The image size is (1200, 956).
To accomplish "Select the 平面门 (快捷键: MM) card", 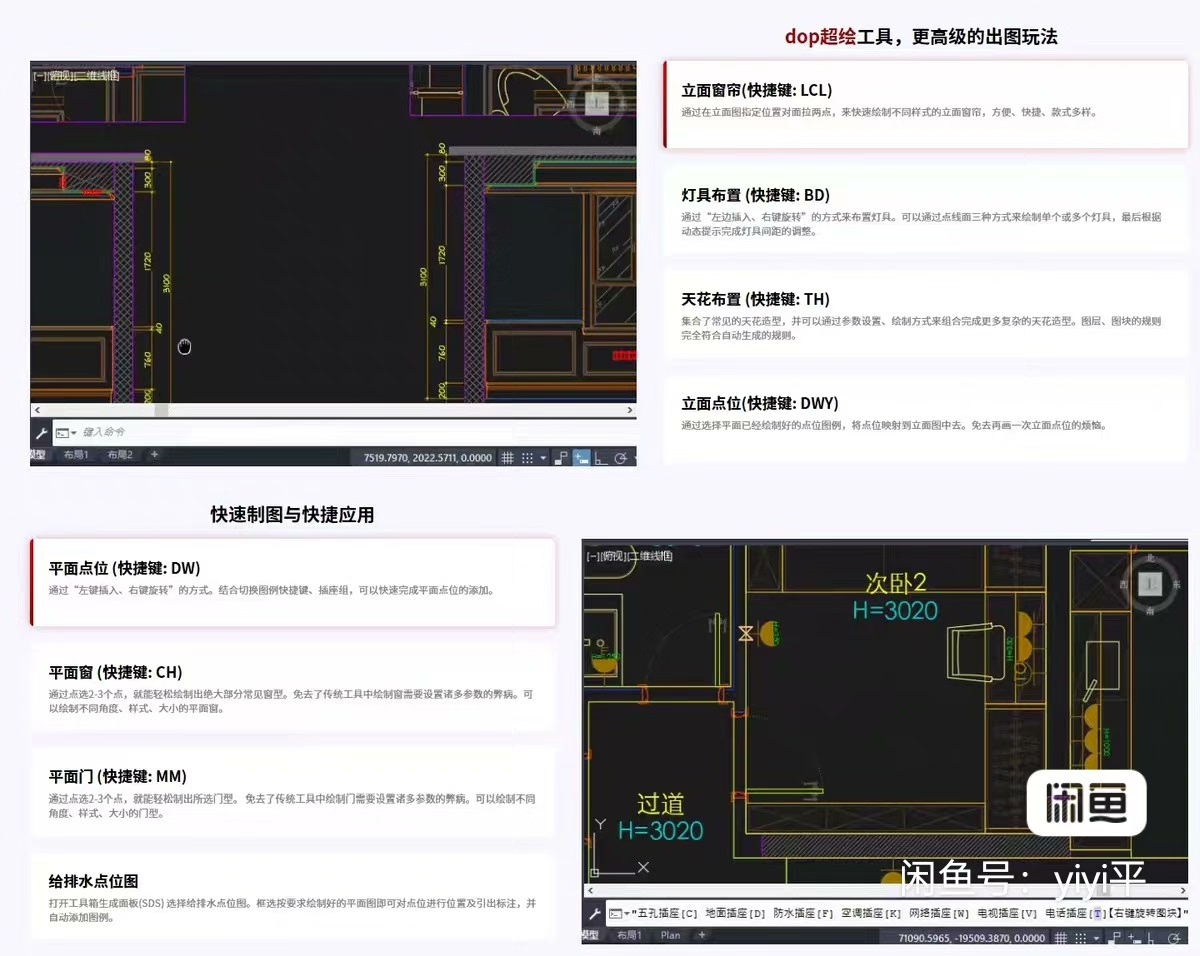I will click(x=293, y=792).
